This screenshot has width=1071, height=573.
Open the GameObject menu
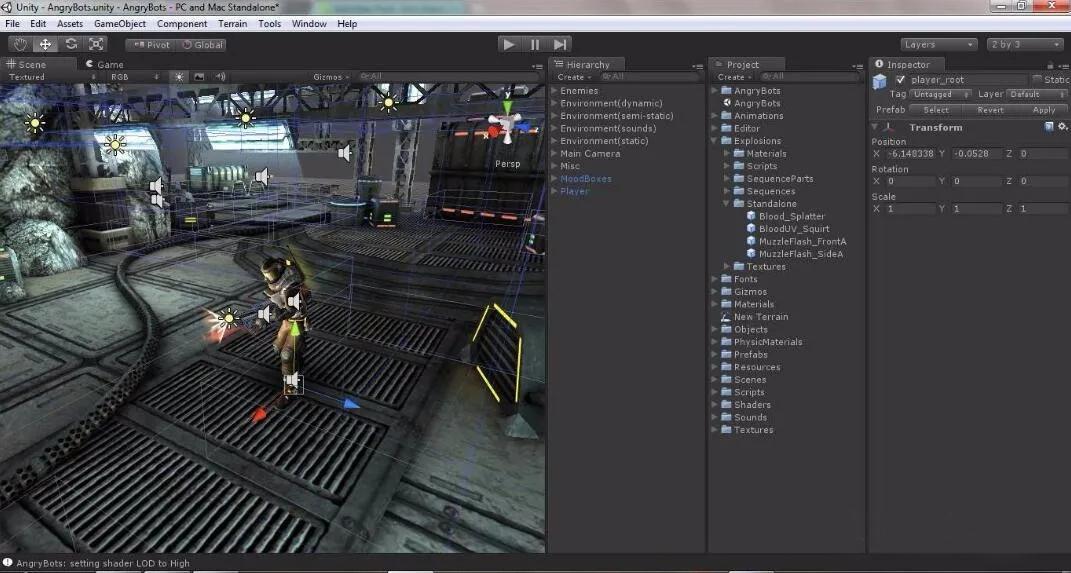point(119,23)
